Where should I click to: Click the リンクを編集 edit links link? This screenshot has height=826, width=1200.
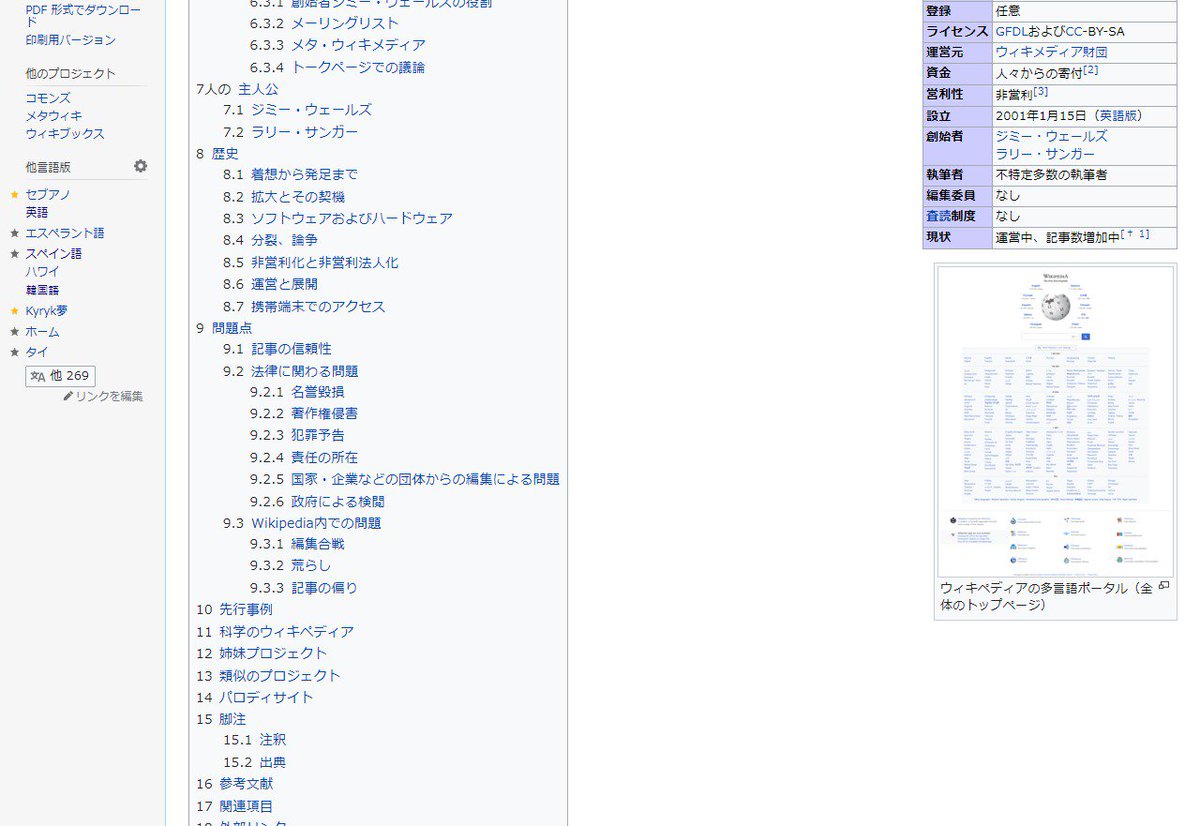(x=103, y=396)
